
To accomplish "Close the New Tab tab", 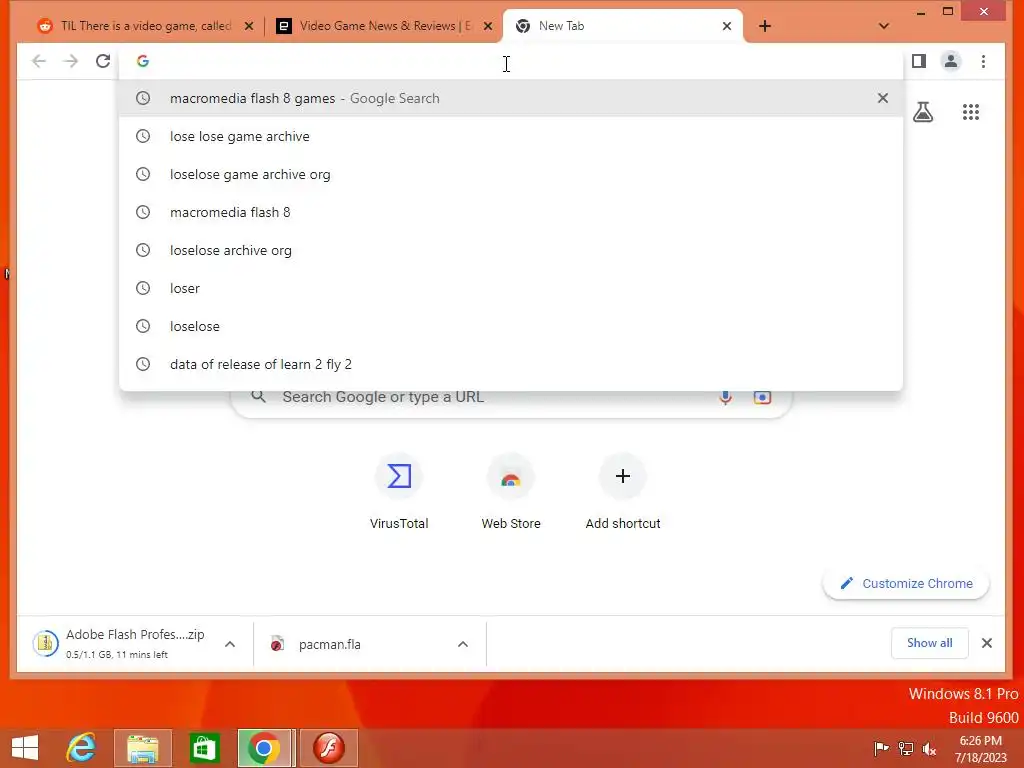I will (727, 26).
